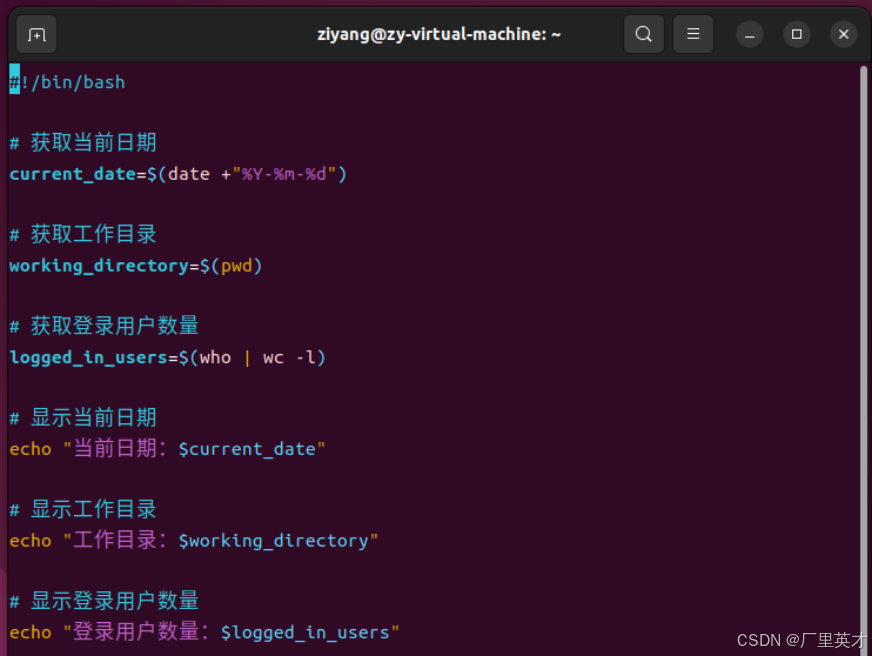Click the who command text
The width and height of the screenshot is (872, 656).
[214, 357]
